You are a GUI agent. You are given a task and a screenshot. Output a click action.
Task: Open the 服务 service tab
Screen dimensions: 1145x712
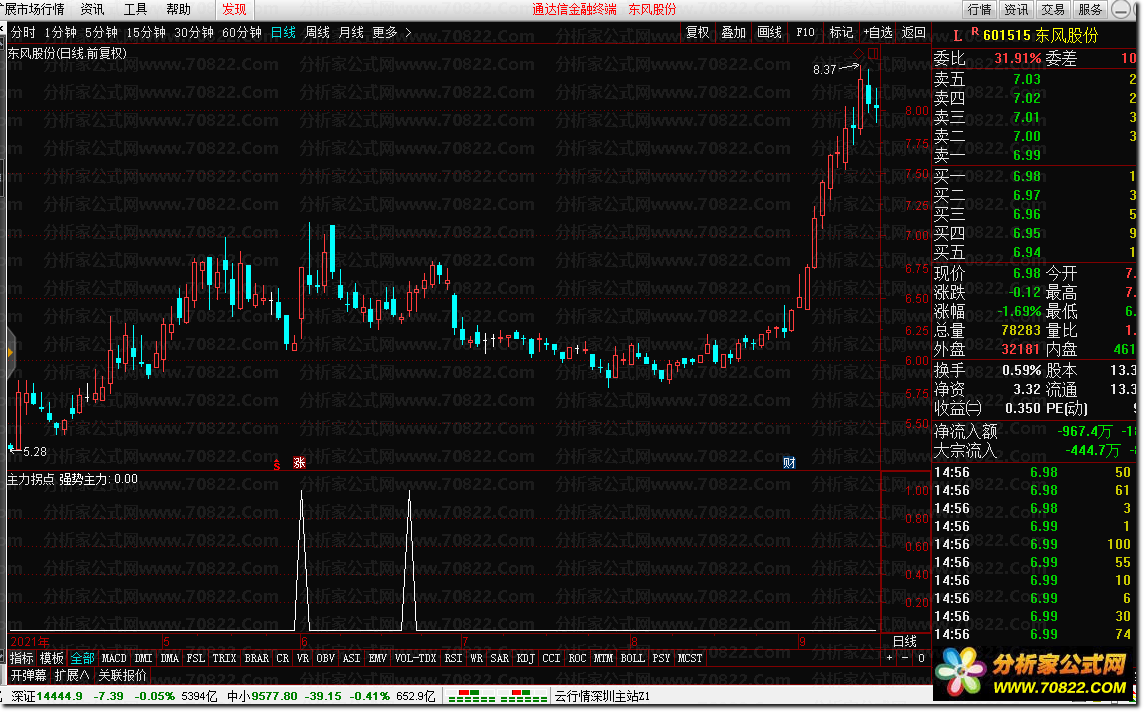[x=1090, y=9]
